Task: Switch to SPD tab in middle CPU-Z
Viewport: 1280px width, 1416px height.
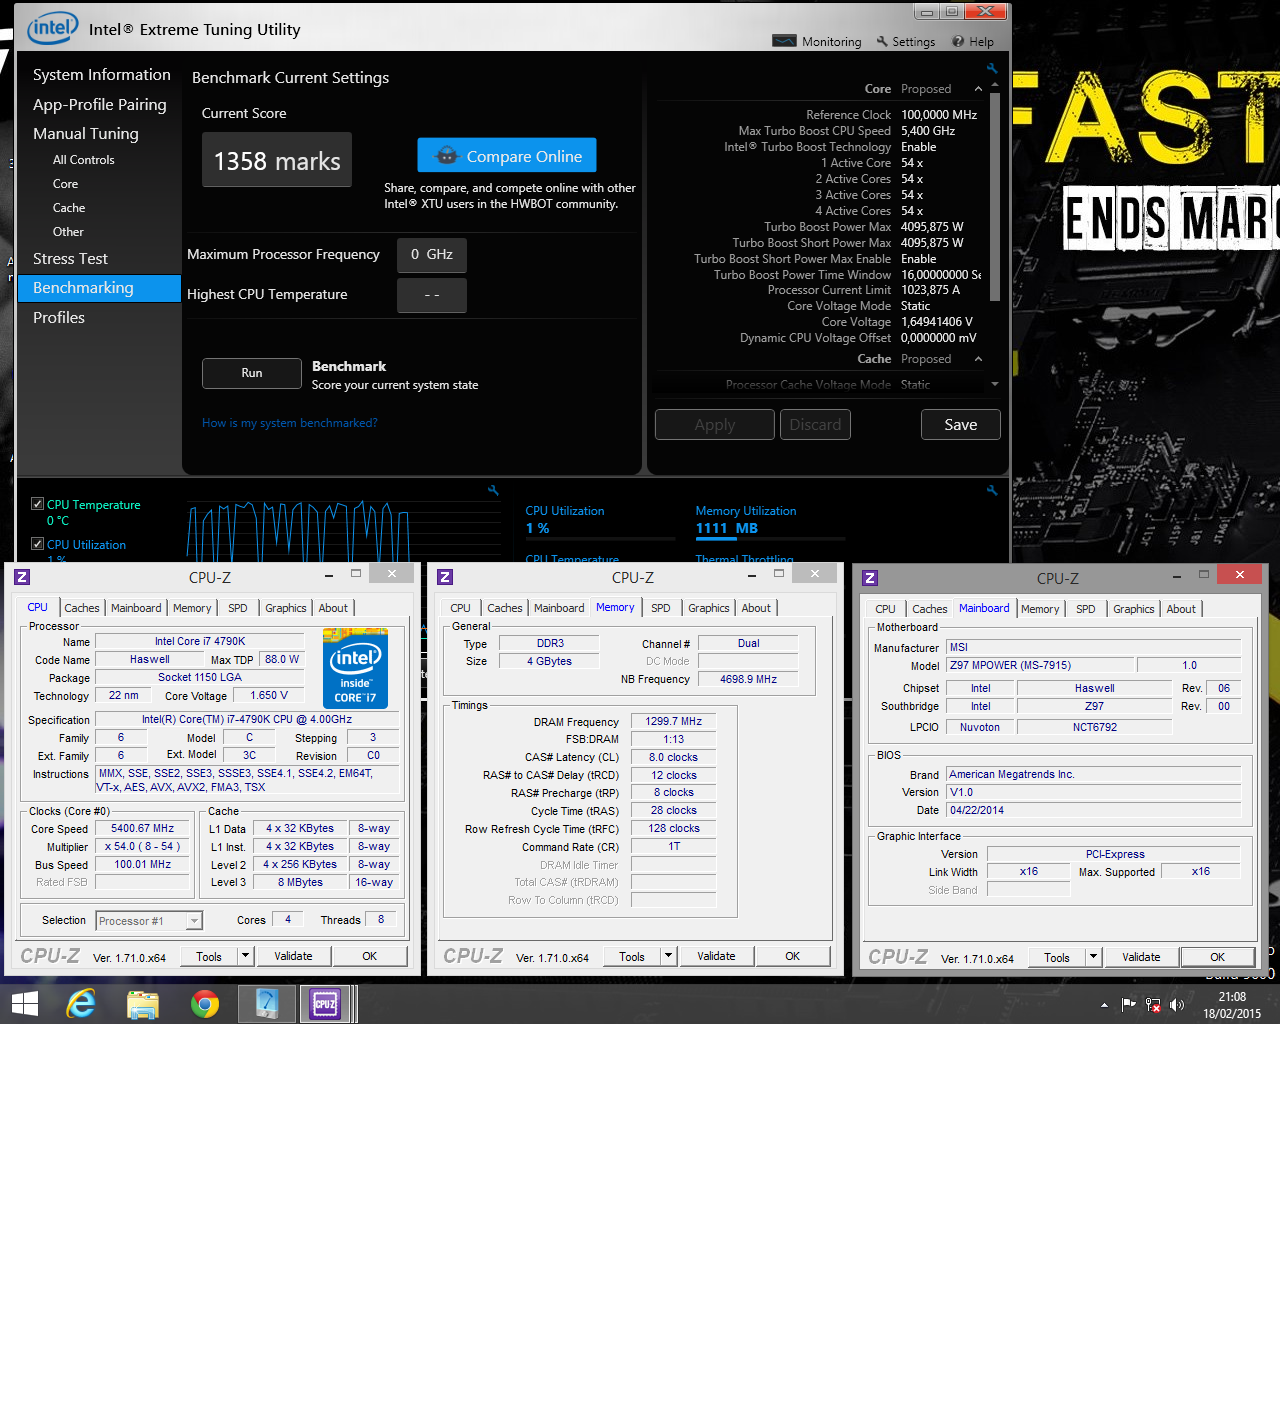Action: 661,608
